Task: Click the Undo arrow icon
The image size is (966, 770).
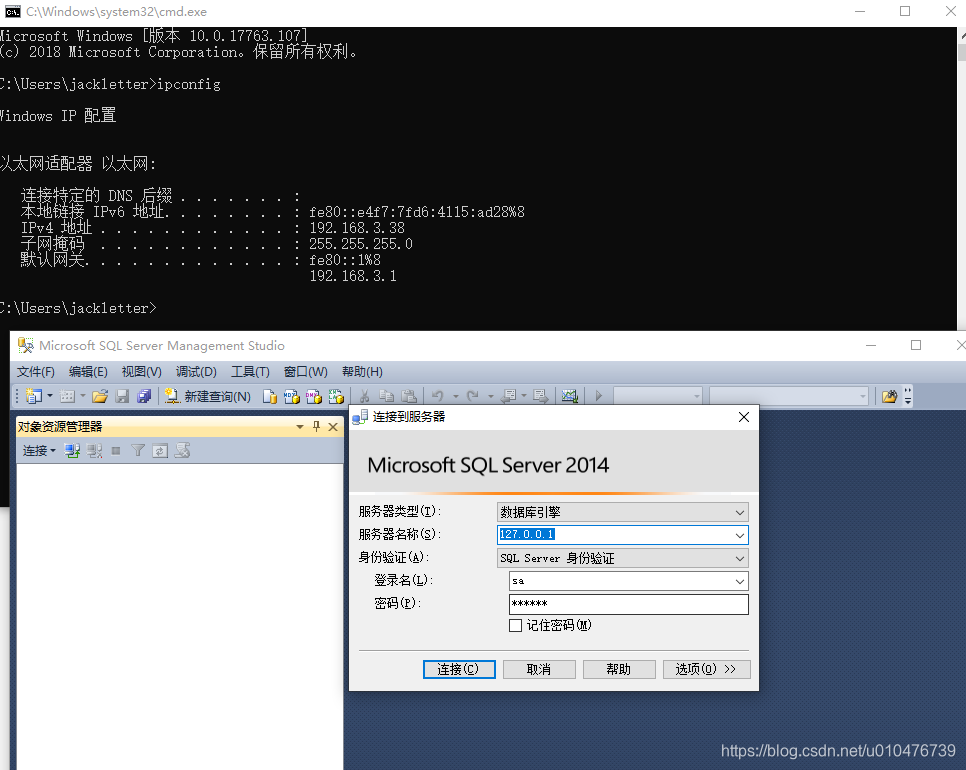Action: click(x=438, y=396)
